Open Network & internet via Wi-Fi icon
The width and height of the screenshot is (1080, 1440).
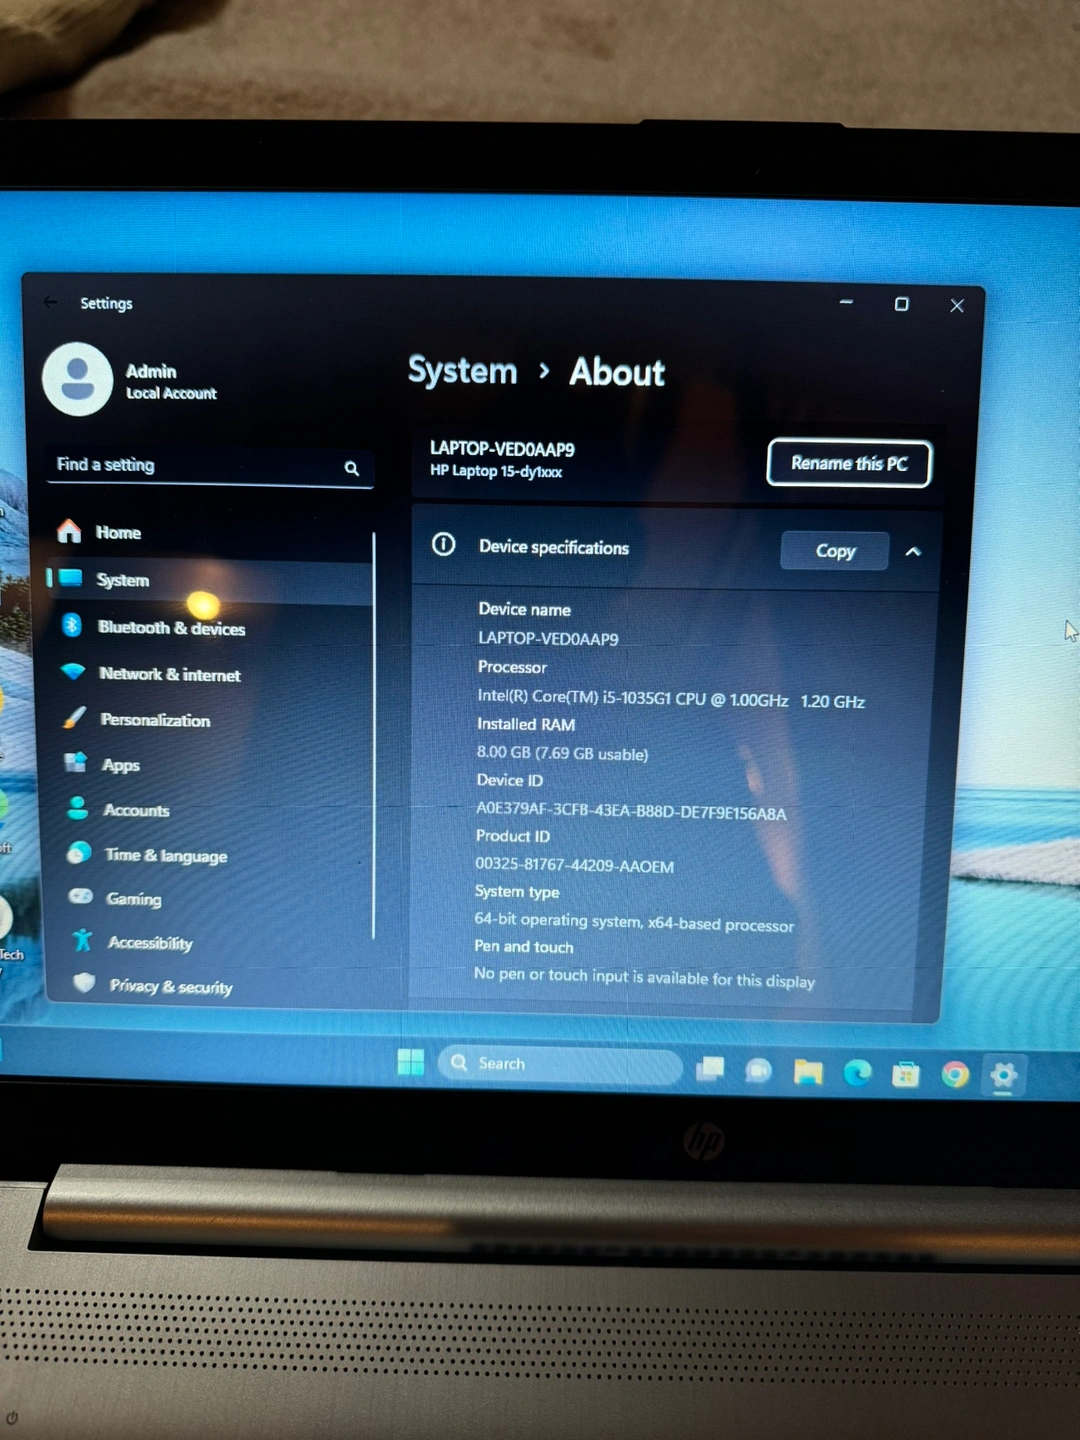point(73,672)
